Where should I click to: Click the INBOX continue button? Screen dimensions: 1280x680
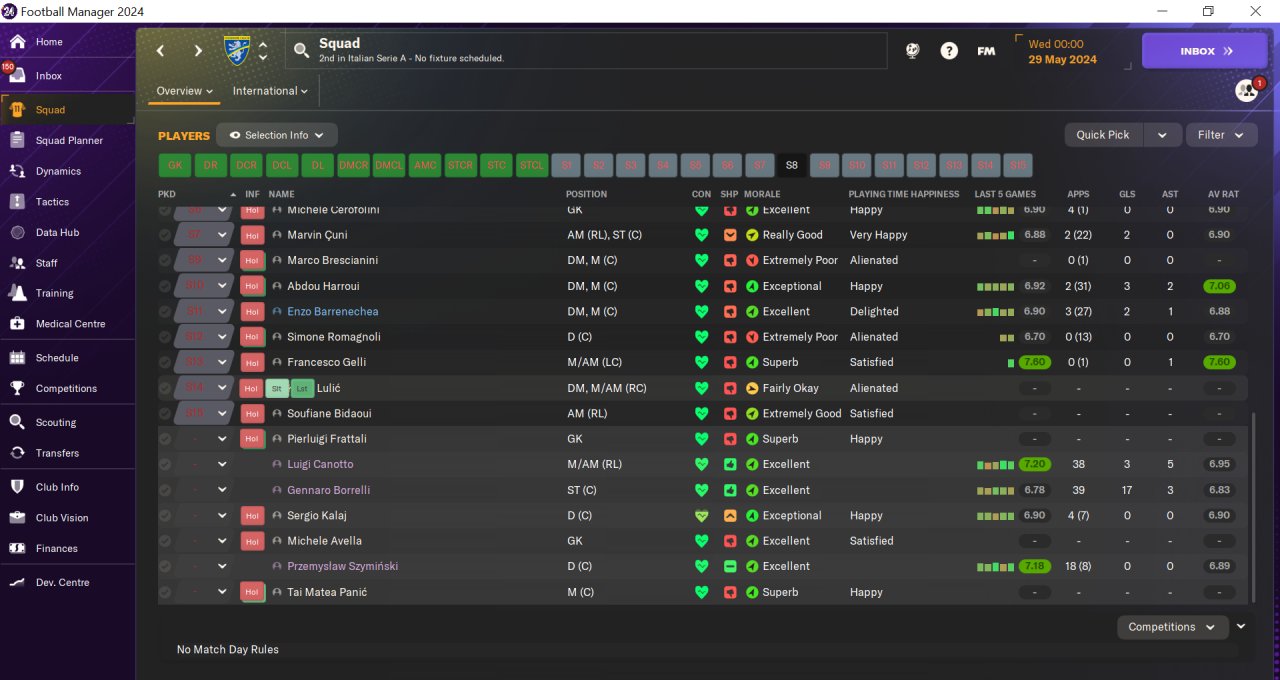tap(1204, 51)
